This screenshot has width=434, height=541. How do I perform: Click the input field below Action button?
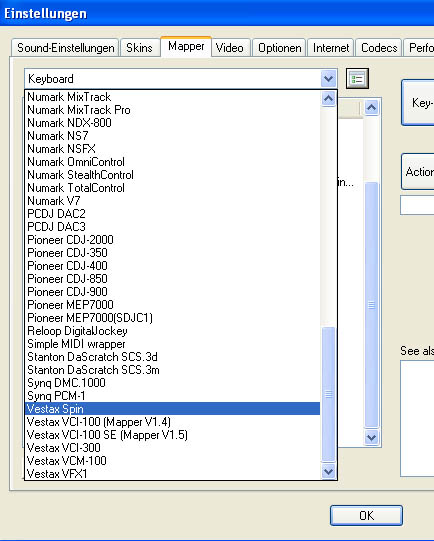coord(417,205)
